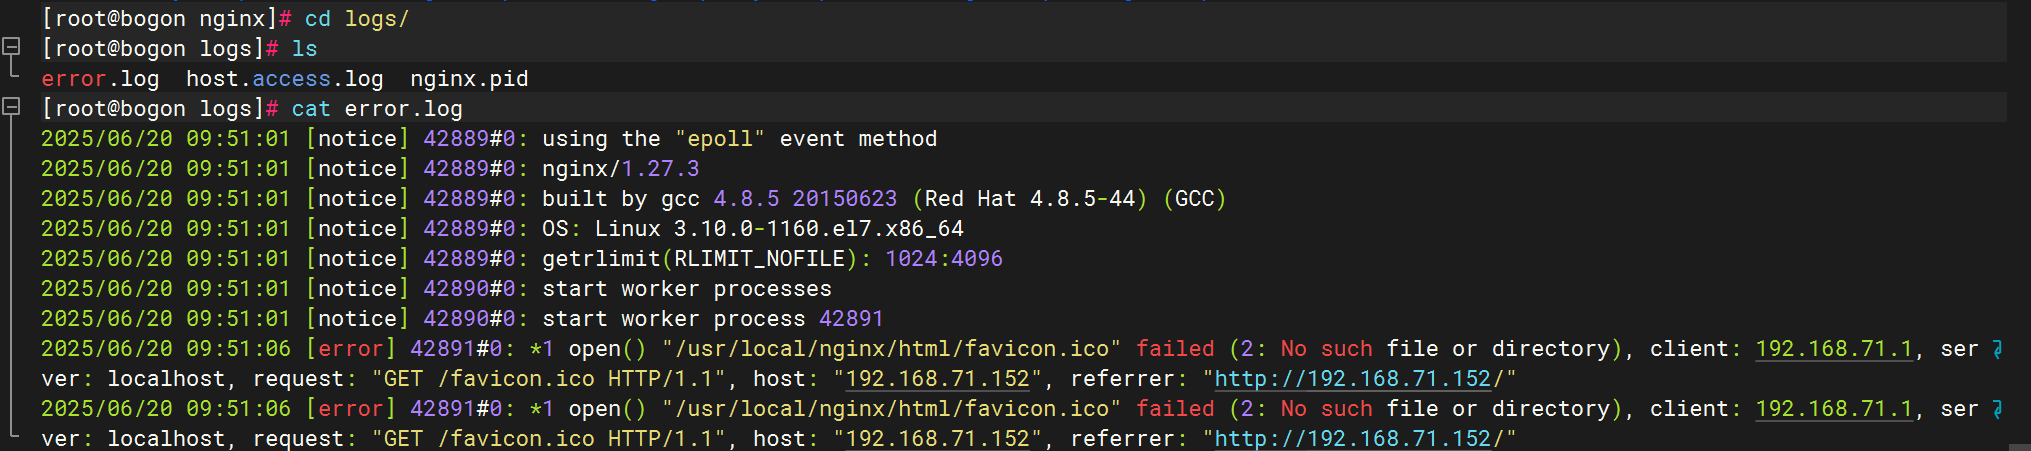Image resolution: width=2031 pixels, height=451 pixels.
Task: Click host "192.168.71.152" in the last line
Action: (x=937, y=439)
